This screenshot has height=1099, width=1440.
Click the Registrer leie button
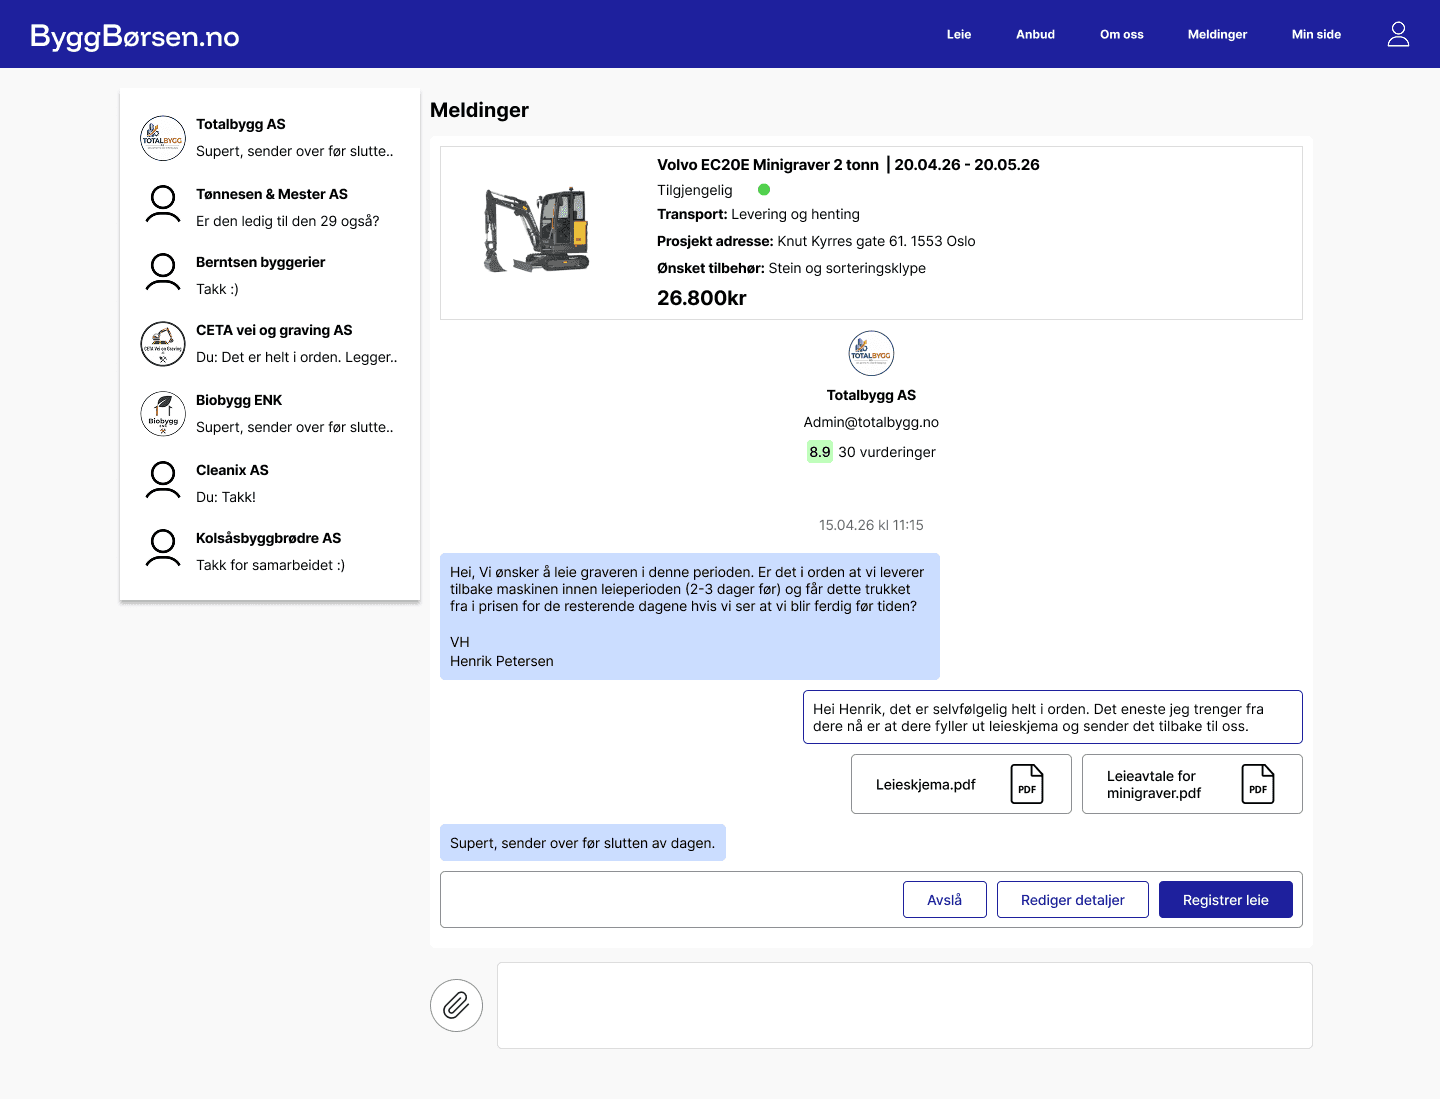(x=1226, y=899)
